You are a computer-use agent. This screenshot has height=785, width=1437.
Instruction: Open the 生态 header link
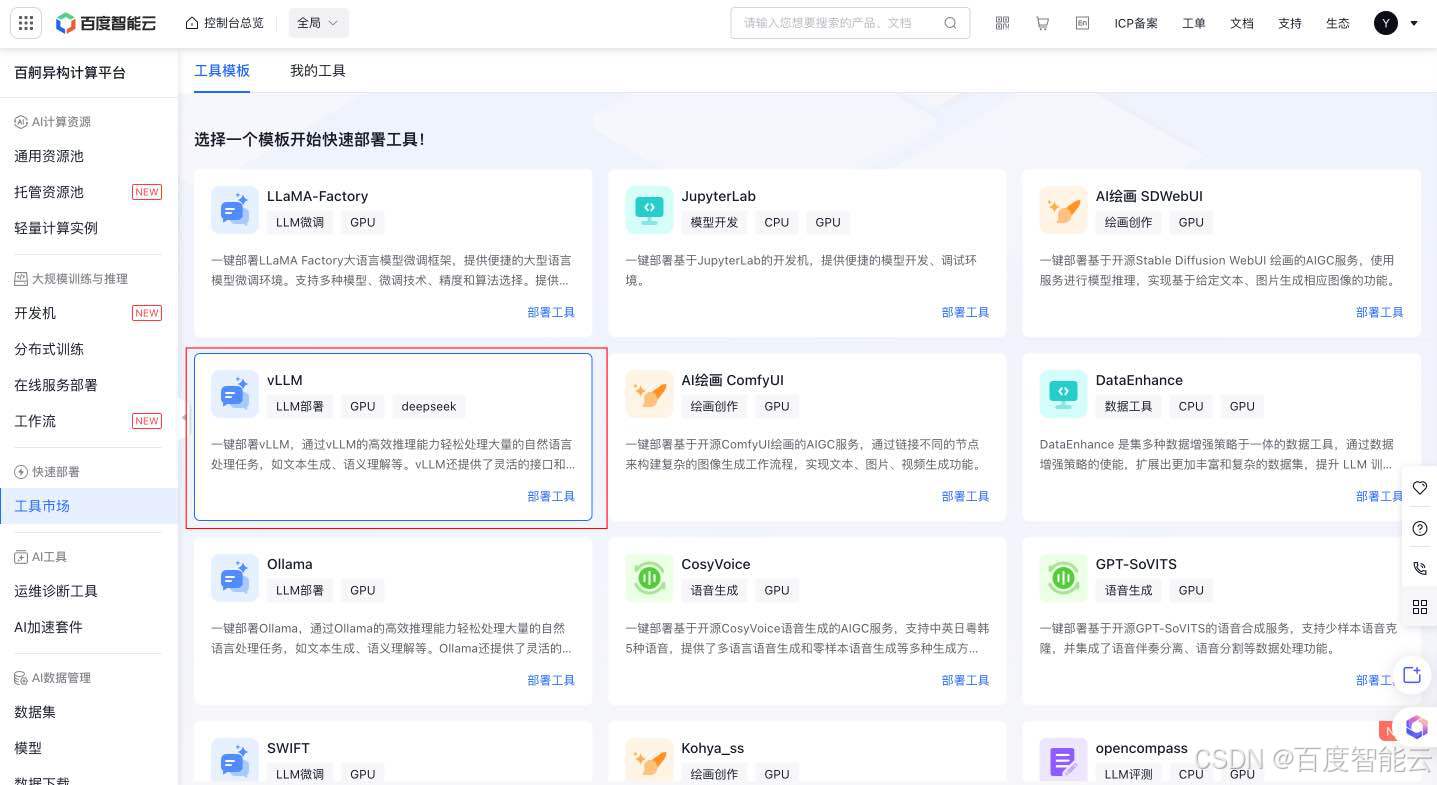(x=1338, y=23)
